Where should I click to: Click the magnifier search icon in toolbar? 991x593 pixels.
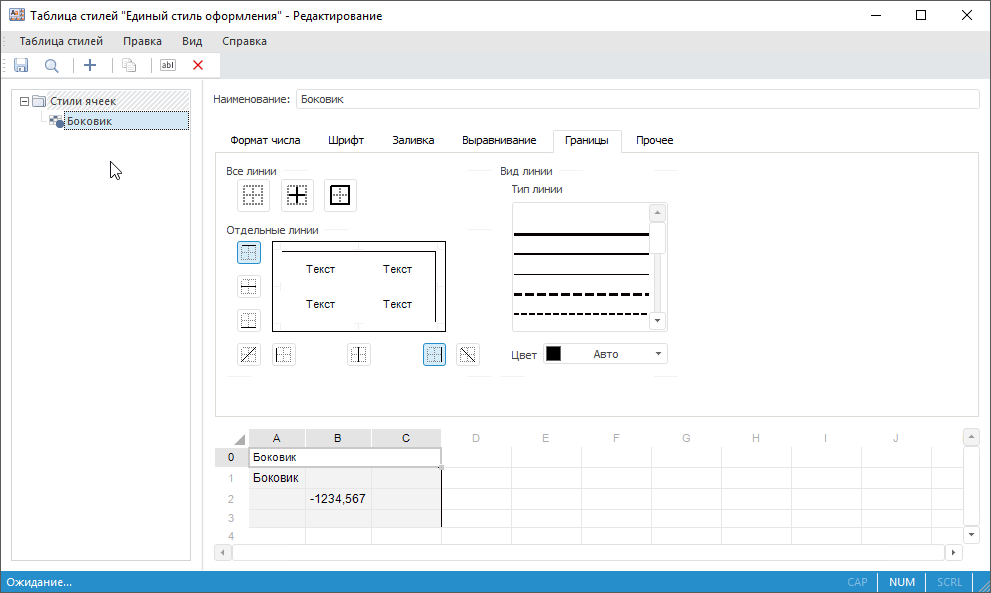52,65
